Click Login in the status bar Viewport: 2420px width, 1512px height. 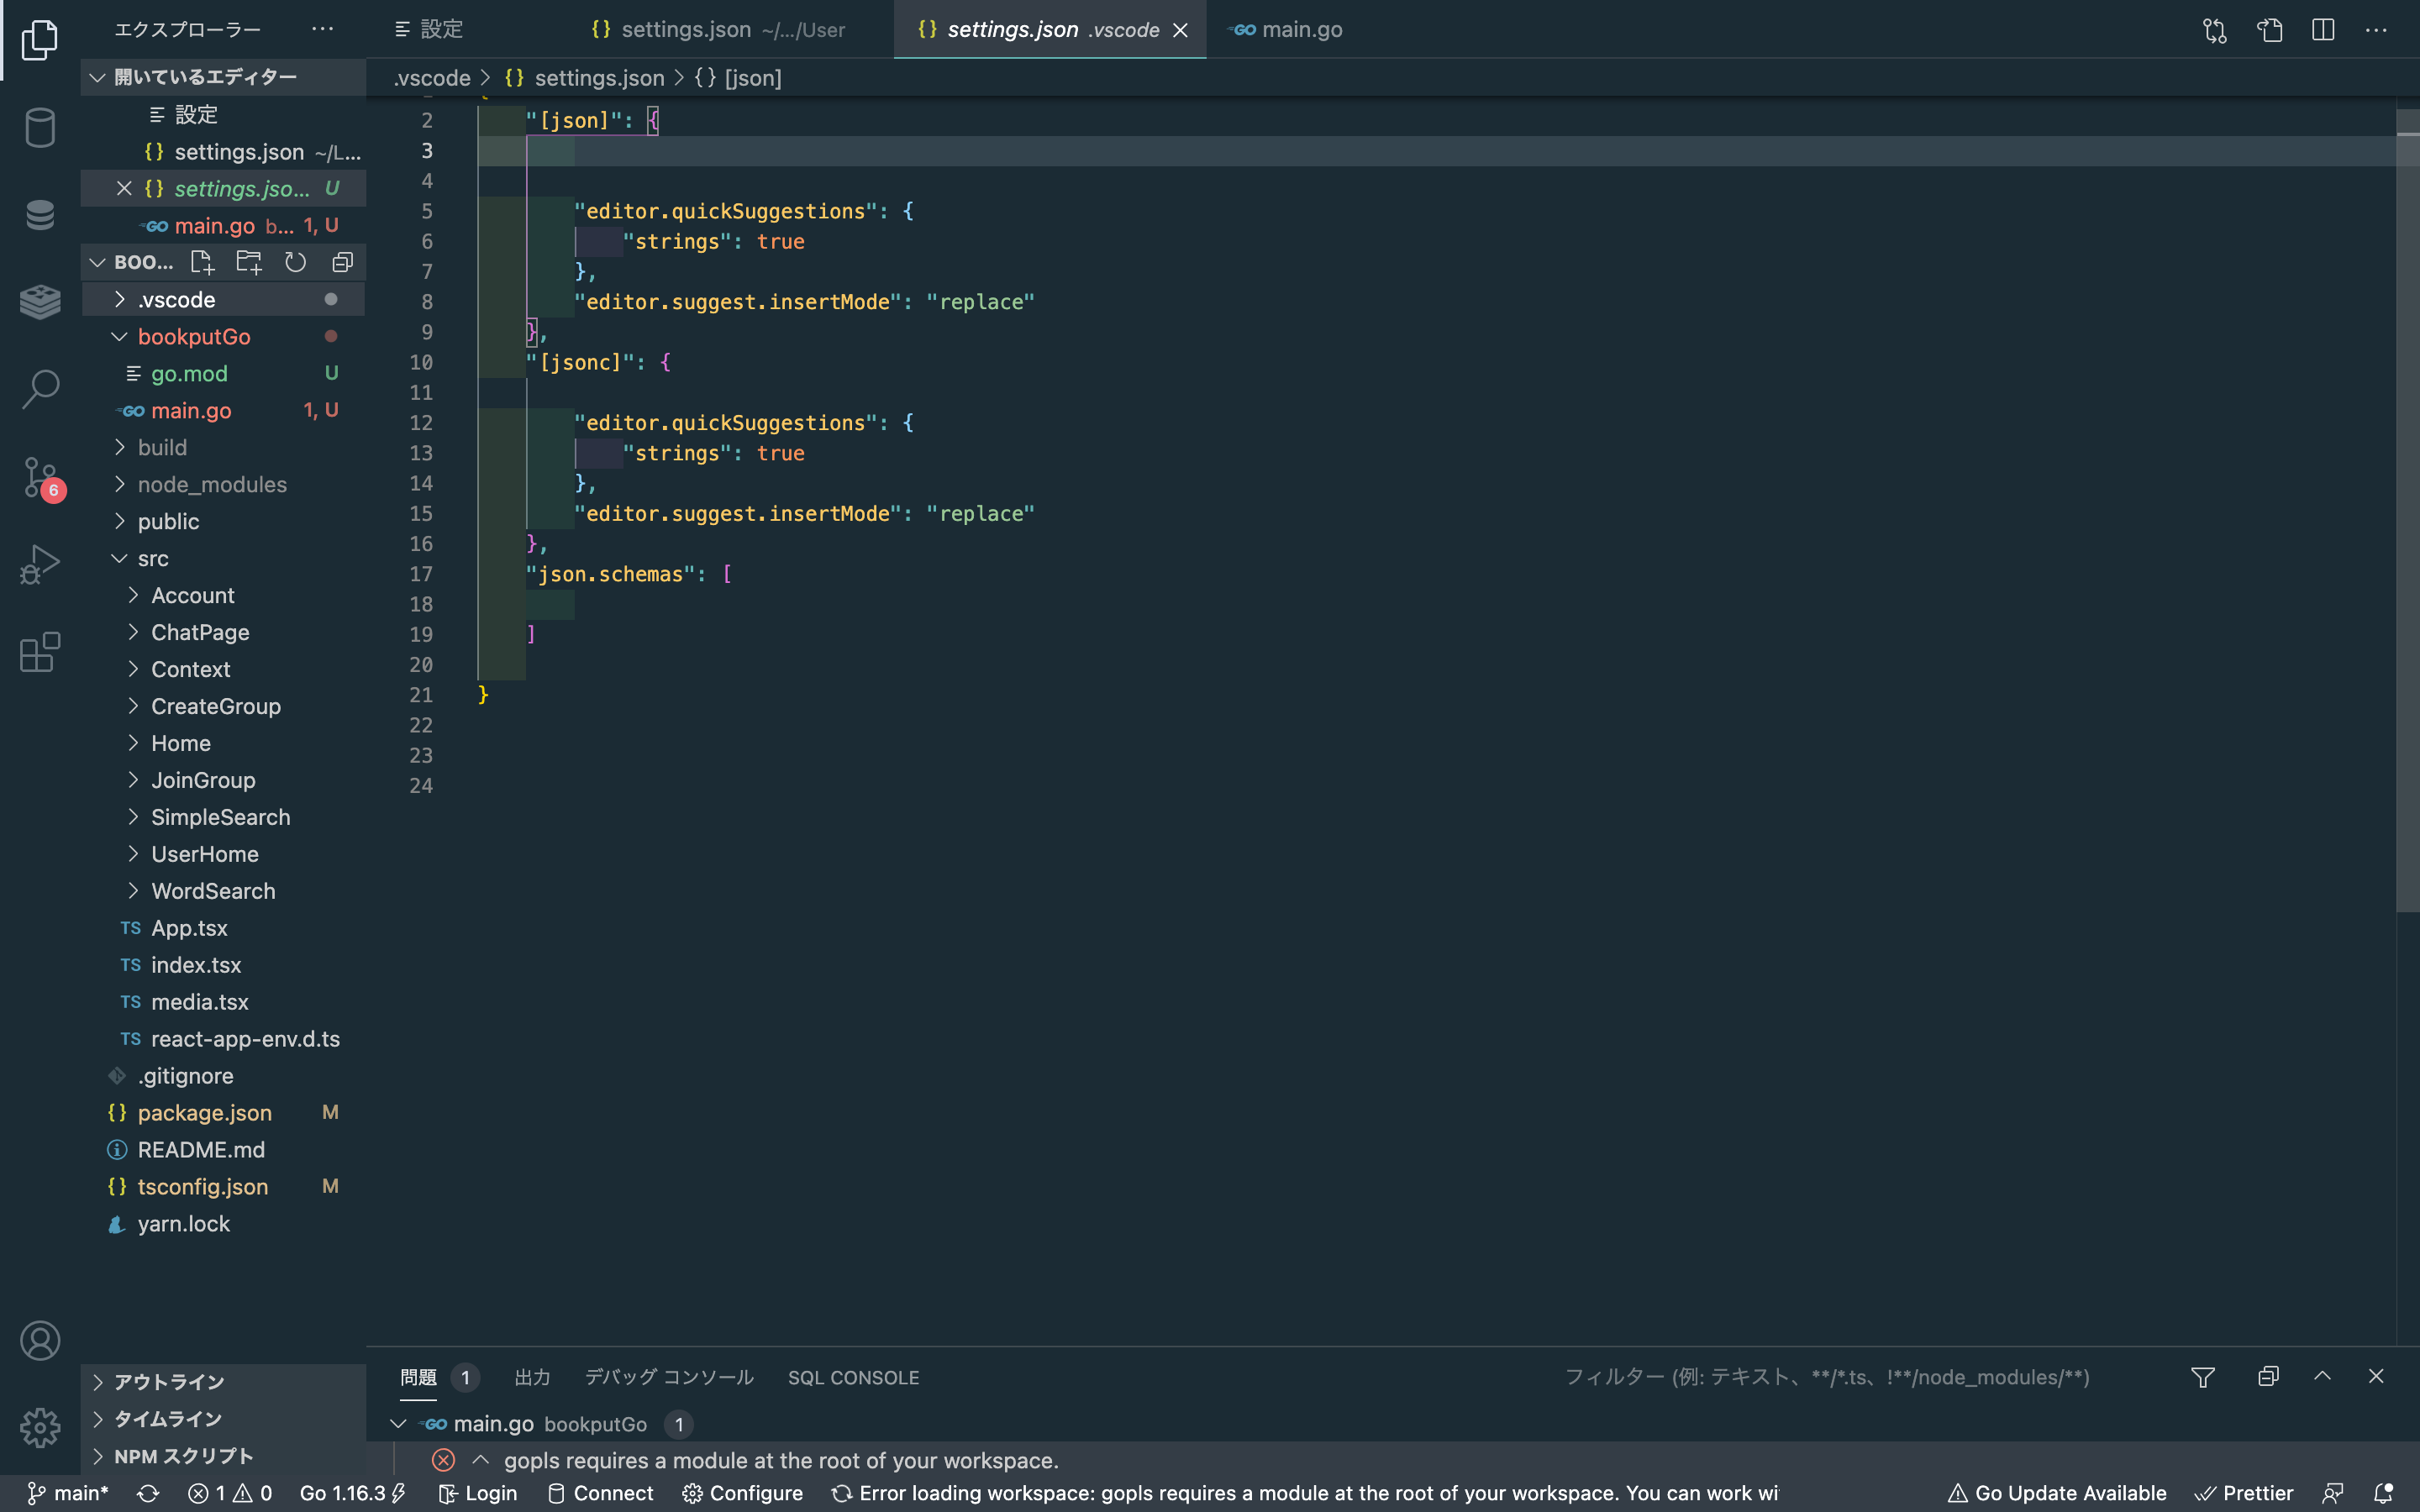(478, 1493)
